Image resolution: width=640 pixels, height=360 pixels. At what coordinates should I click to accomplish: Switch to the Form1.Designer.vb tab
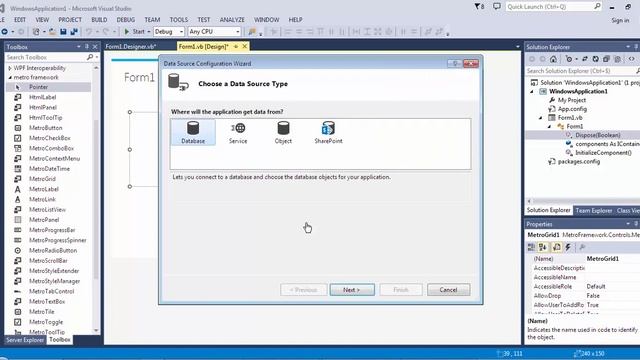pyautogui.click(x=131, y=47)
